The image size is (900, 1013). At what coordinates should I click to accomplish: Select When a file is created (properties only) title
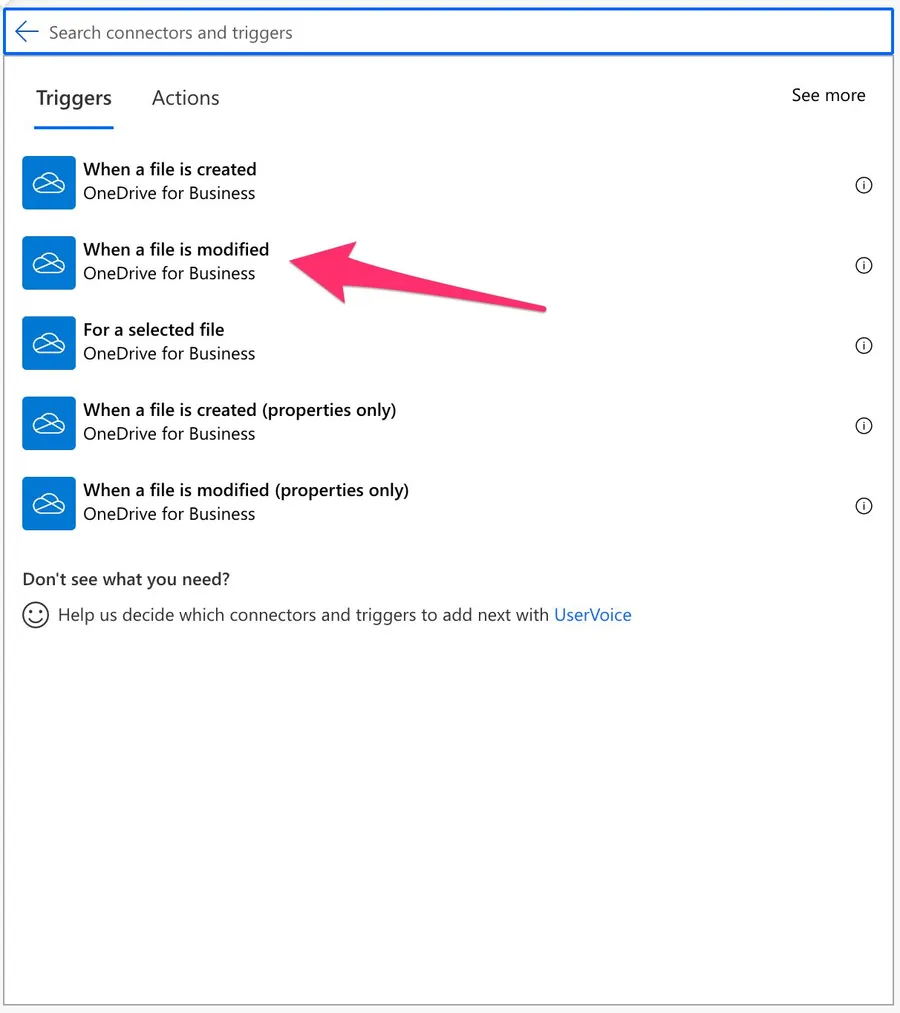[x=240, y=410]
